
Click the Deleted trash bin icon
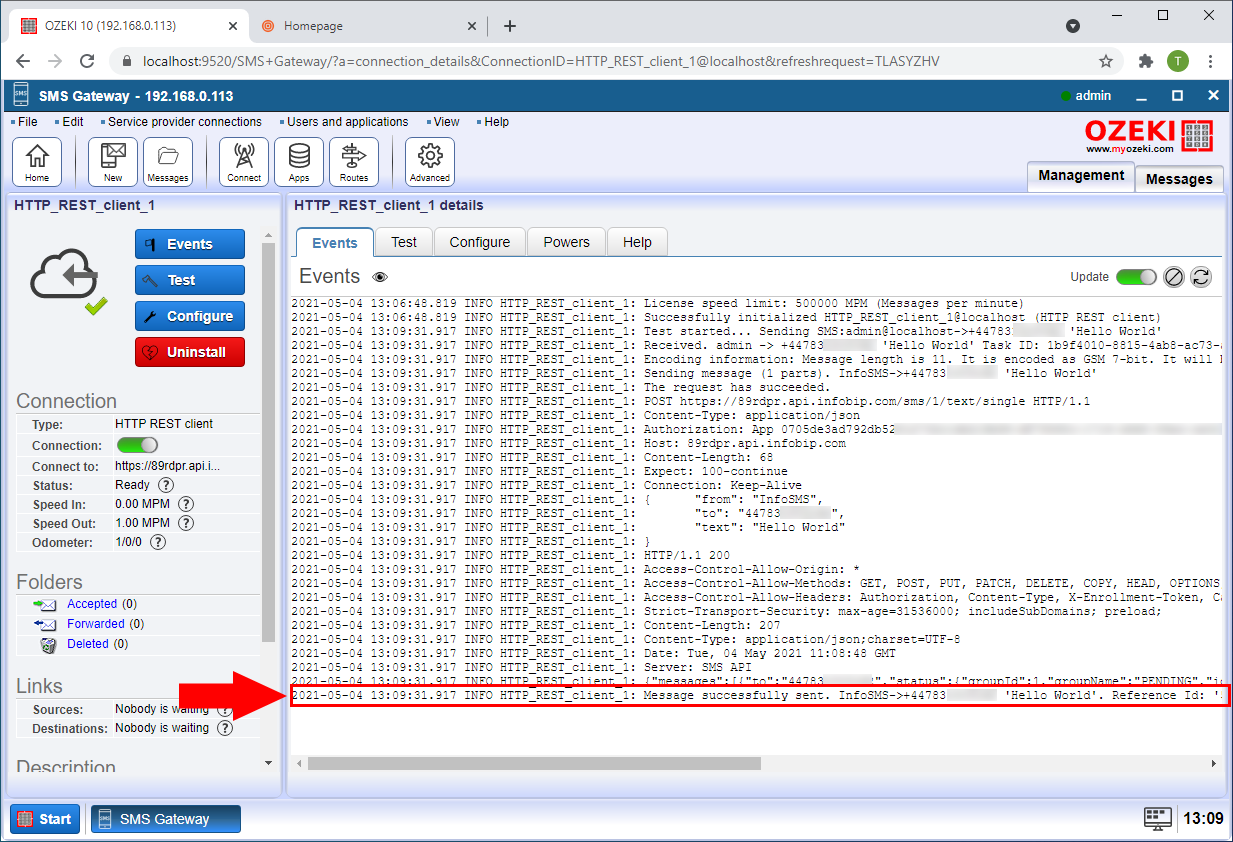[48, 644]
